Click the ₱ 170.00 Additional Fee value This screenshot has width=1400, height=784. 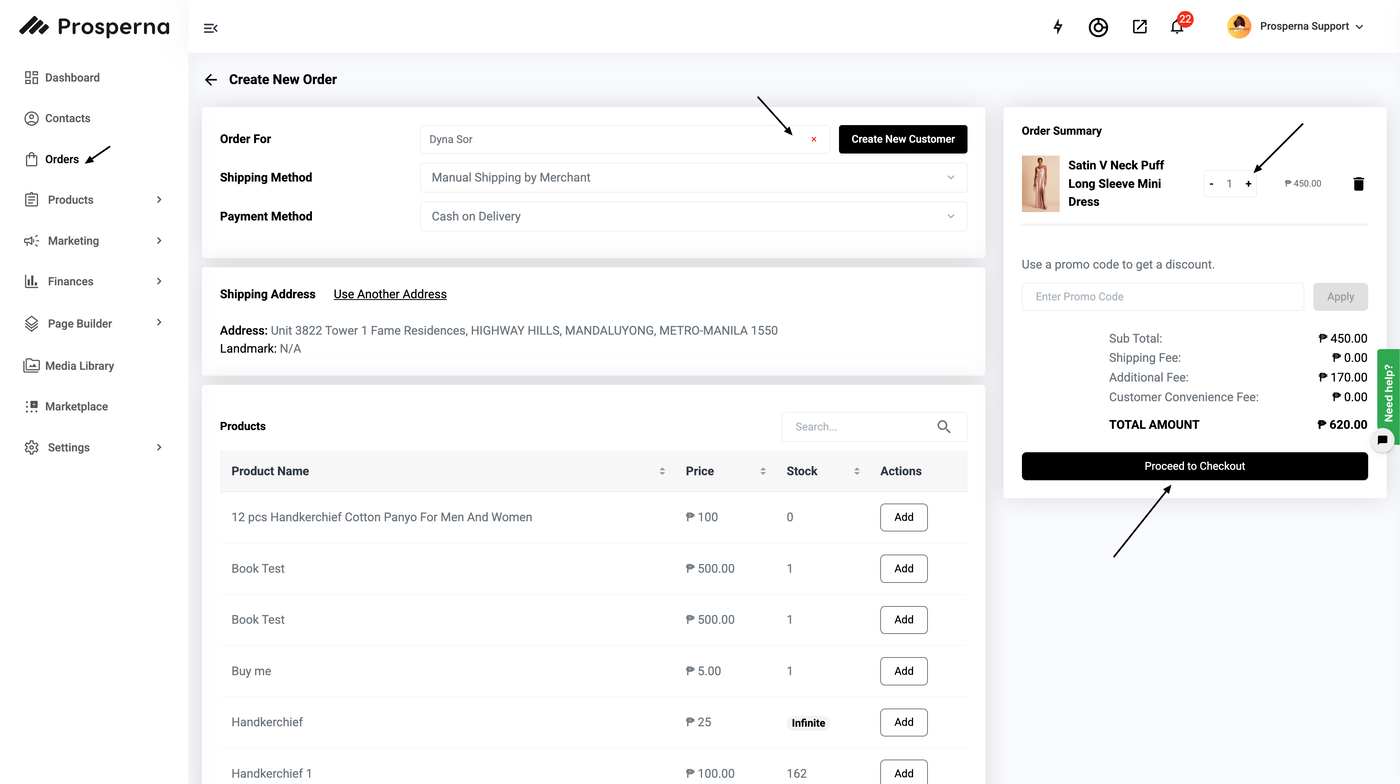point(1342,378)
